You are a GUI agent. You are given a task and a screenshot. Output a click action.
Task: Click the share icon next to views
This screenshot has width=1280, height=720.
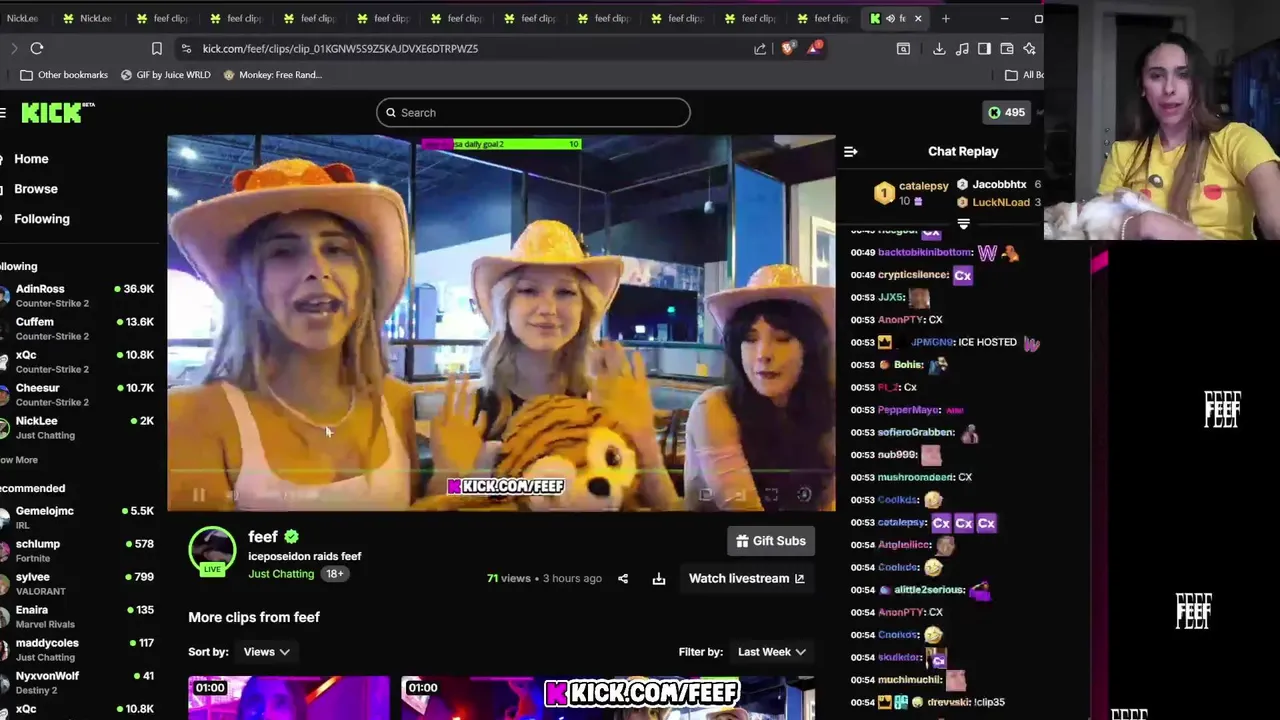pos(623,579)
